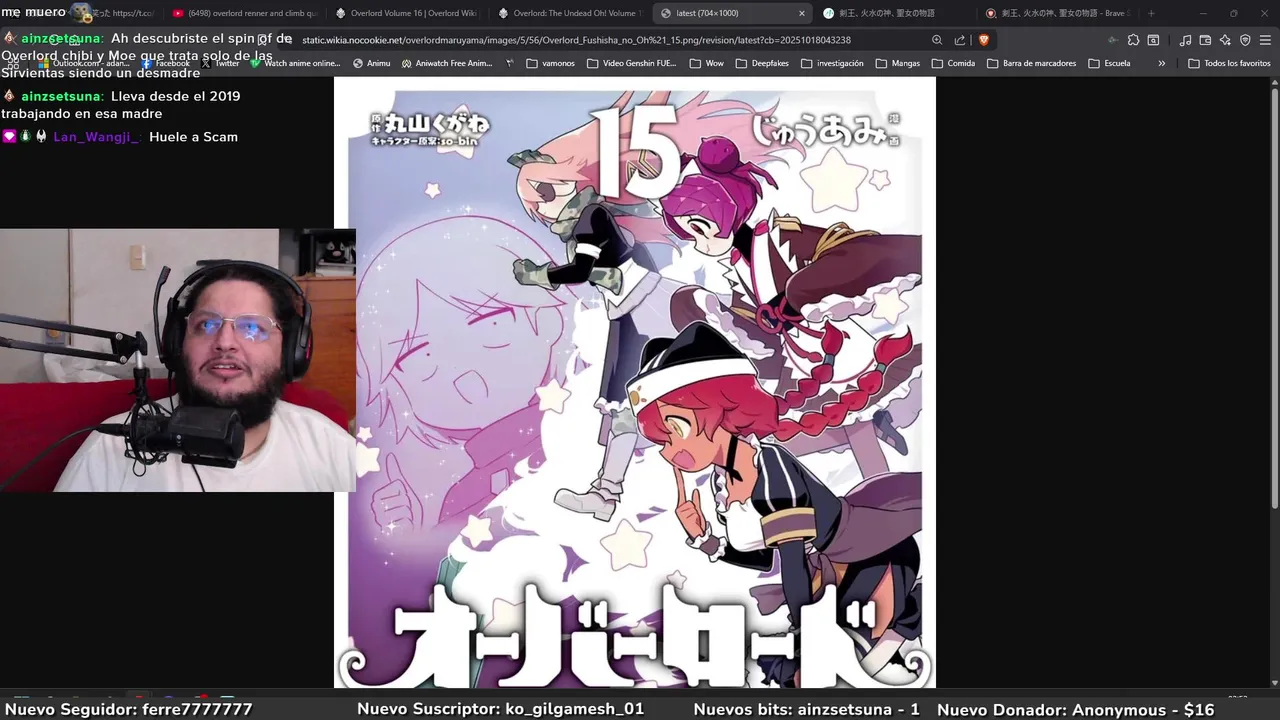Switch to the YouTube overlord renner and climb tab
Screen dimensions: 1280x720
coord(245,13)
